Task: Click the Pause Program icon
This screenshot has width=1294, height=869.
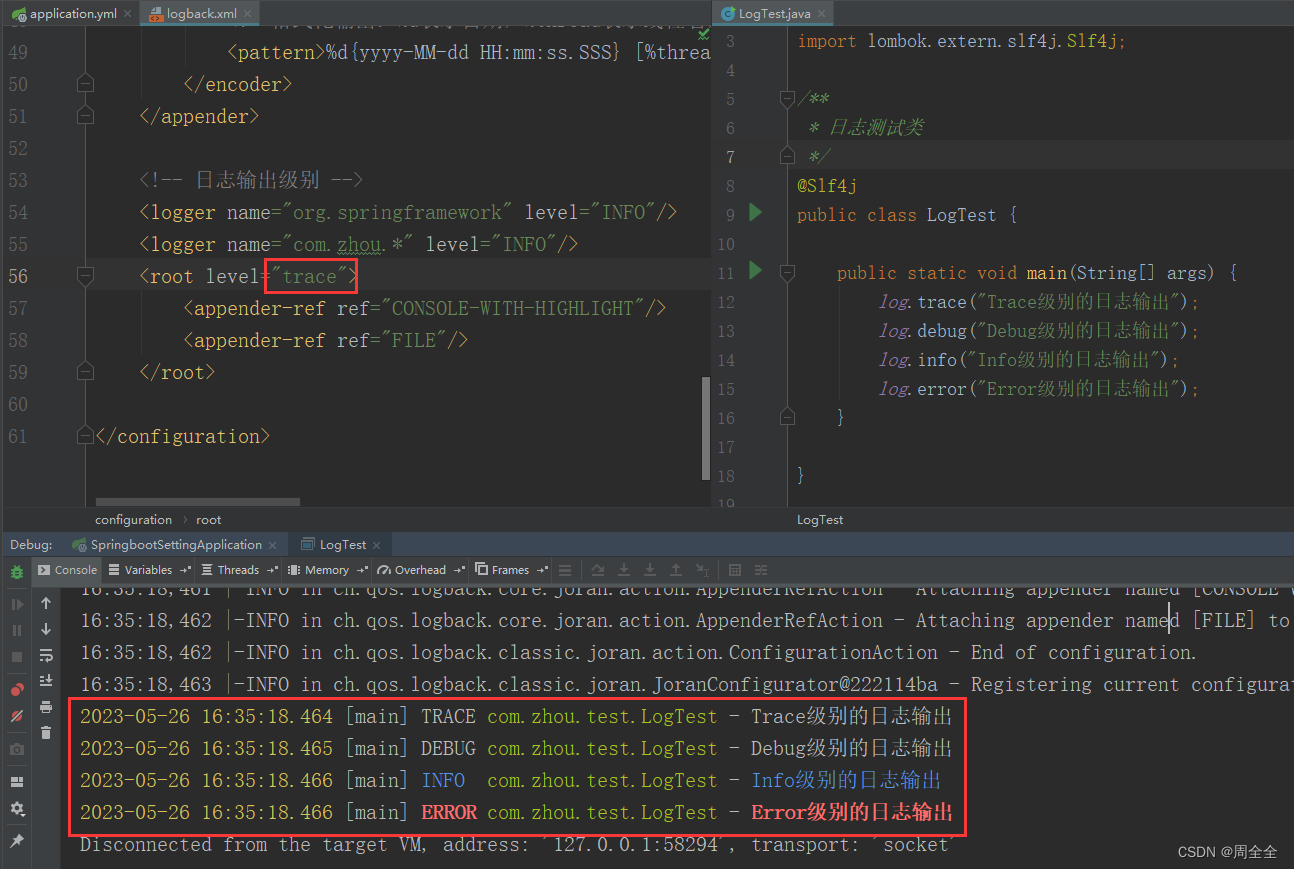Action: tap(17, 631)
